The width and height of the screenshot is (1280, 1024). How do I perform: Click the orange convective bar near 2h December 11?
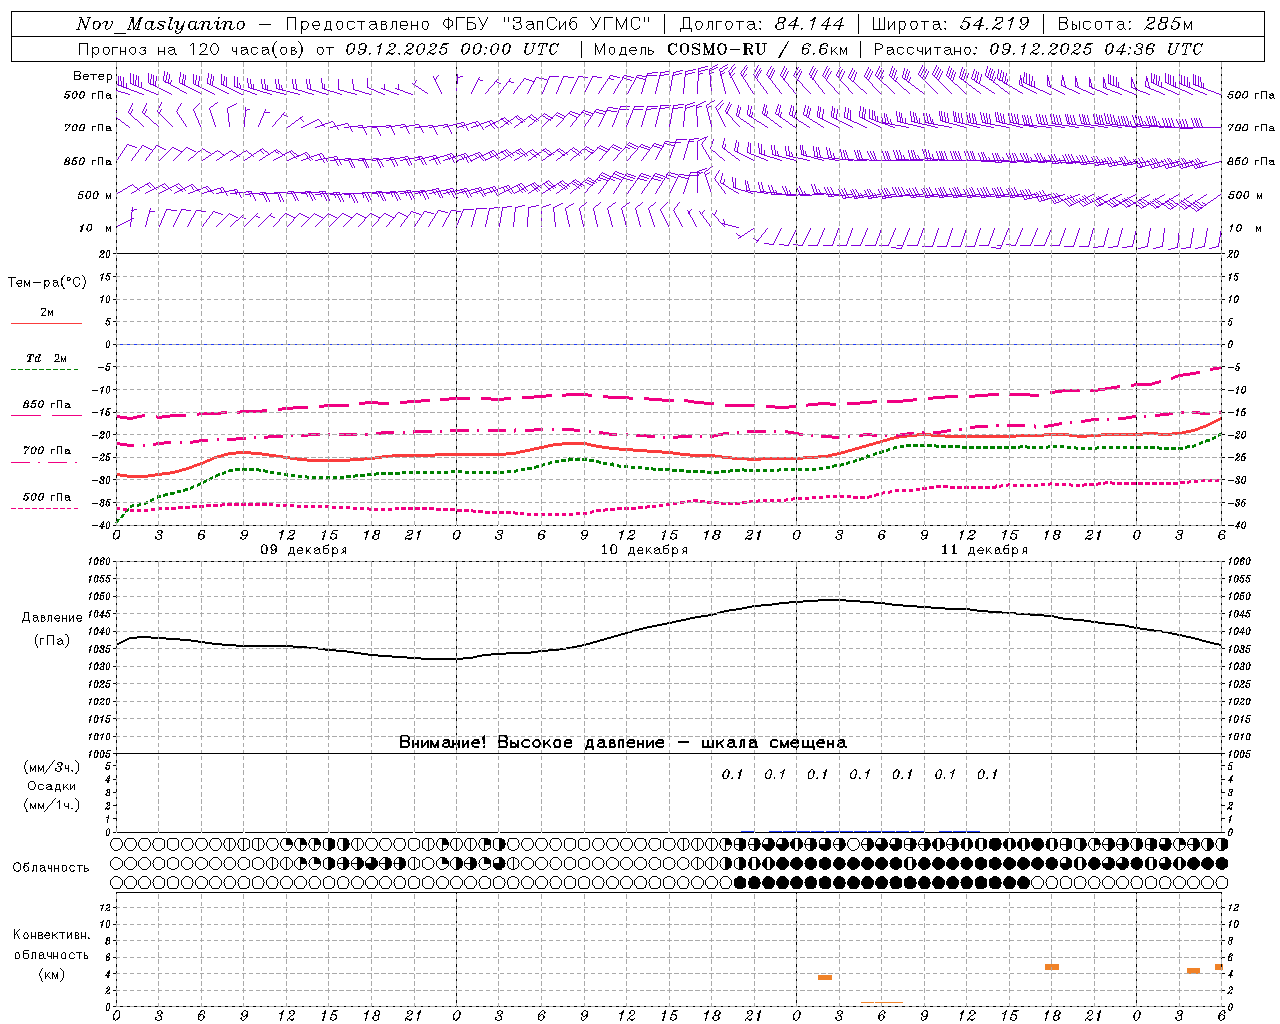pos(825,977)
